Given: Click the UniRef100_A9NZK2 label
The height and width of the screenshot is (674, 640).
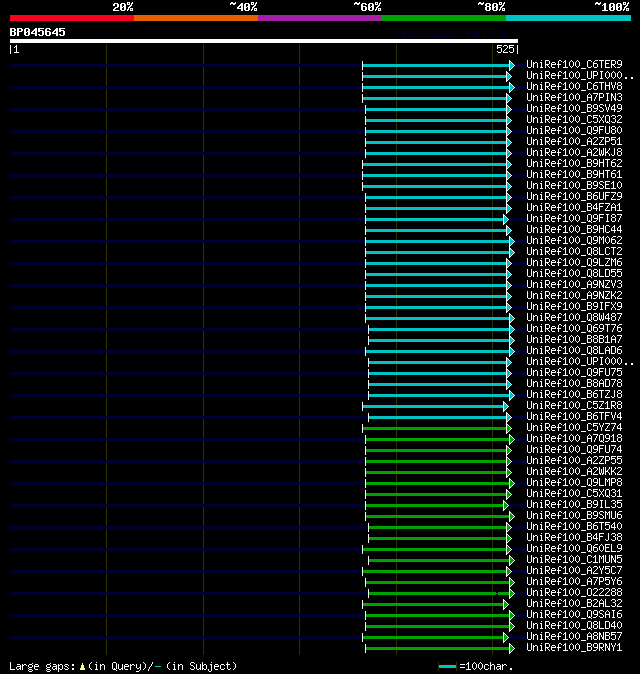Looking at the screenshot, I should 574,295.
